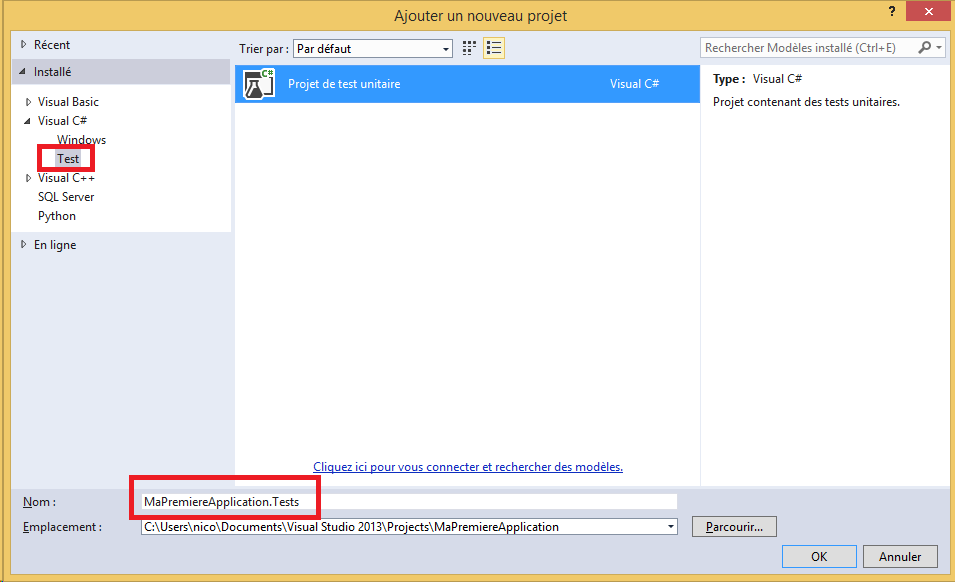Expand the En ligne section
Image resolution: width=955 pixels, height=582 pixels.
coord(24,245)
